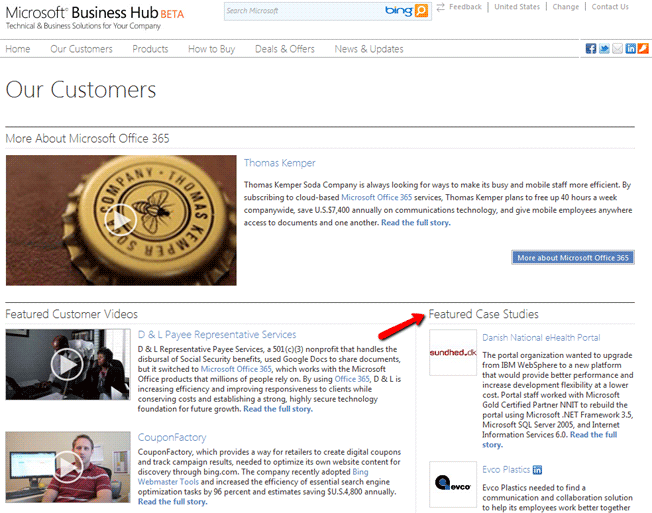Screen dimensions: 652x513
Task: Click the Evco logo thumbnail
Action: pyautogui.click(x=453, y=484)
